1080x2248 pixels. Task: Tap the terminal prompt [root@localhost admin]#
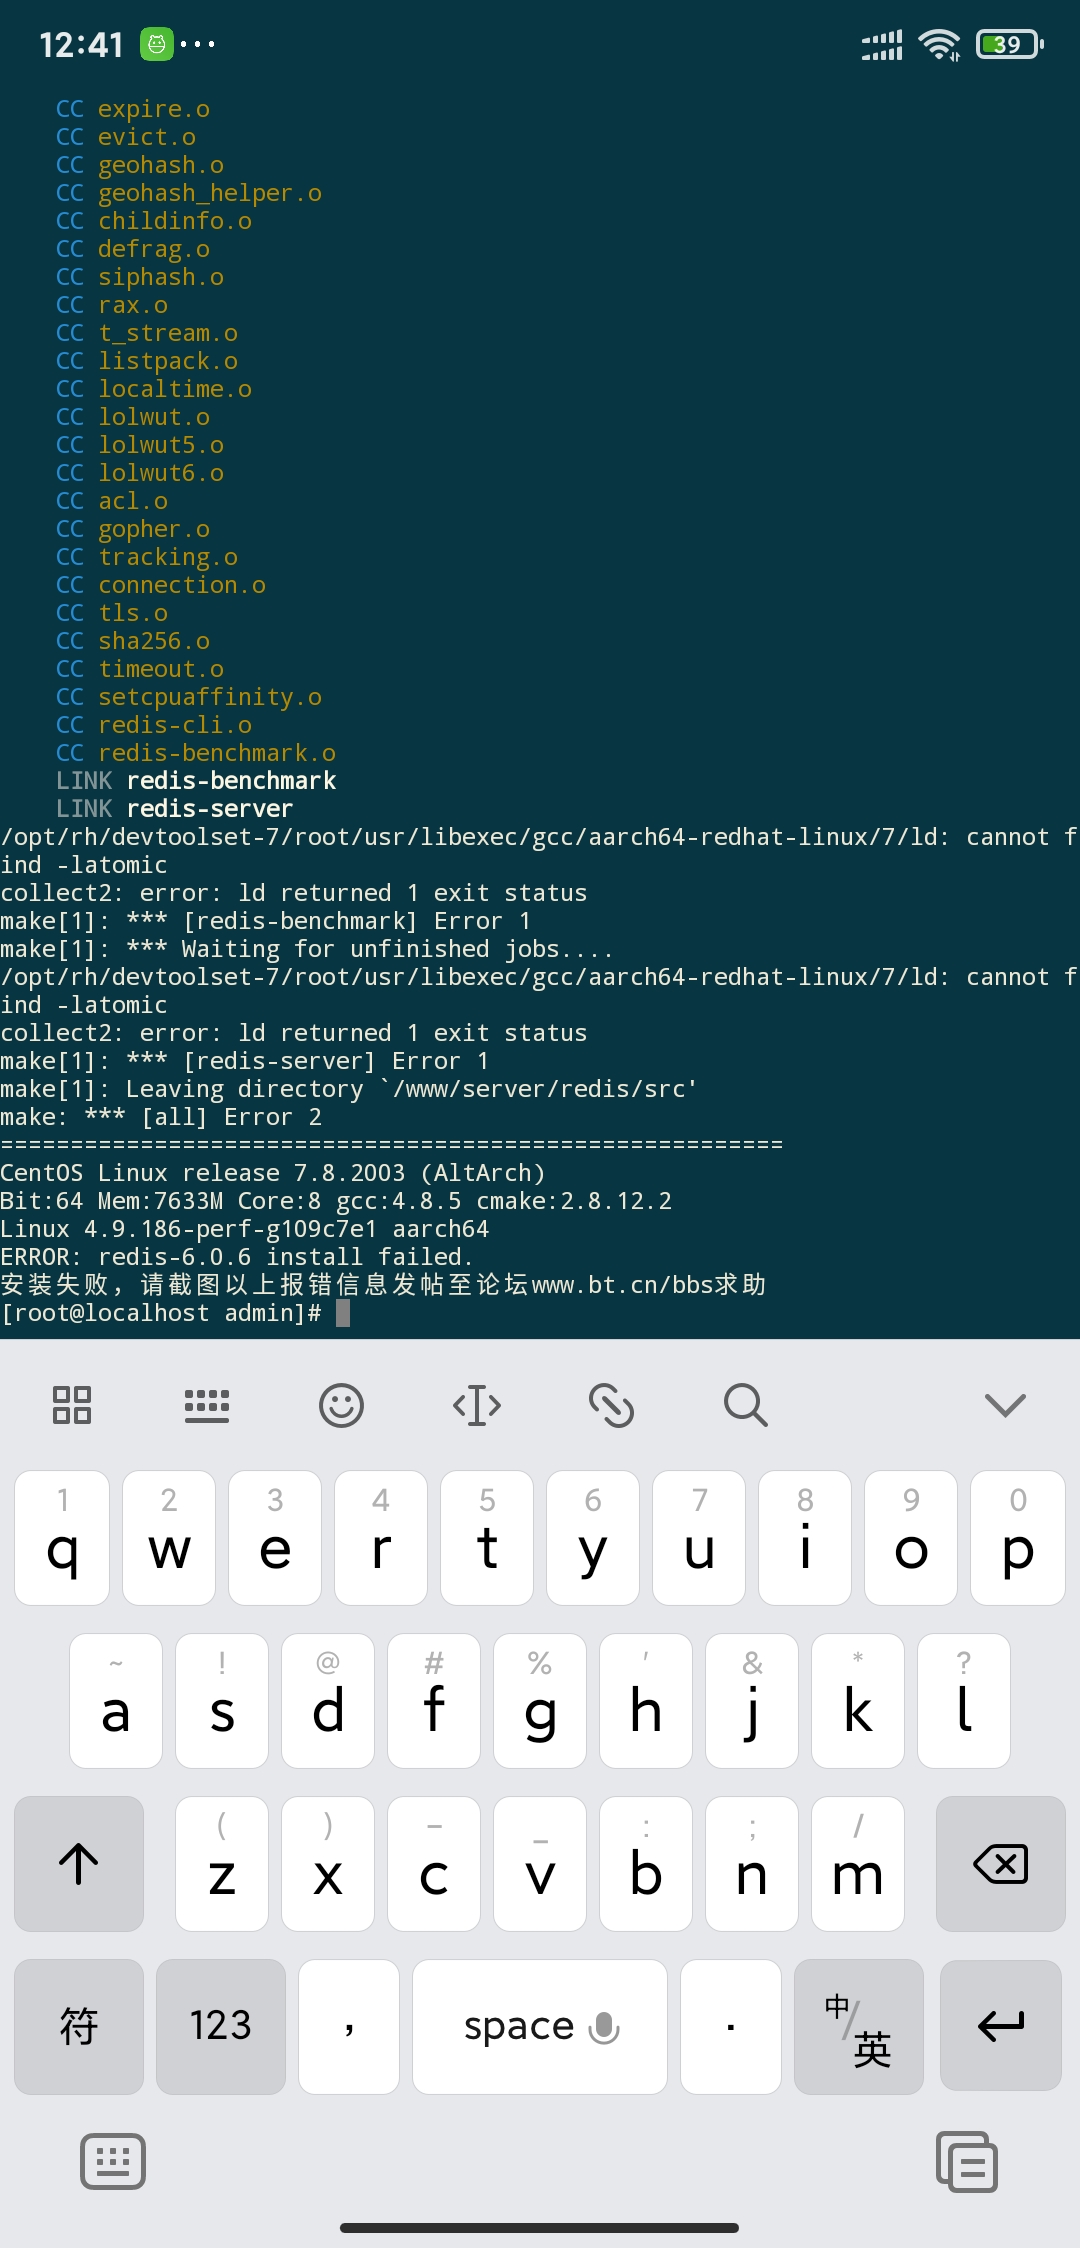click(x=161, y=1313)
